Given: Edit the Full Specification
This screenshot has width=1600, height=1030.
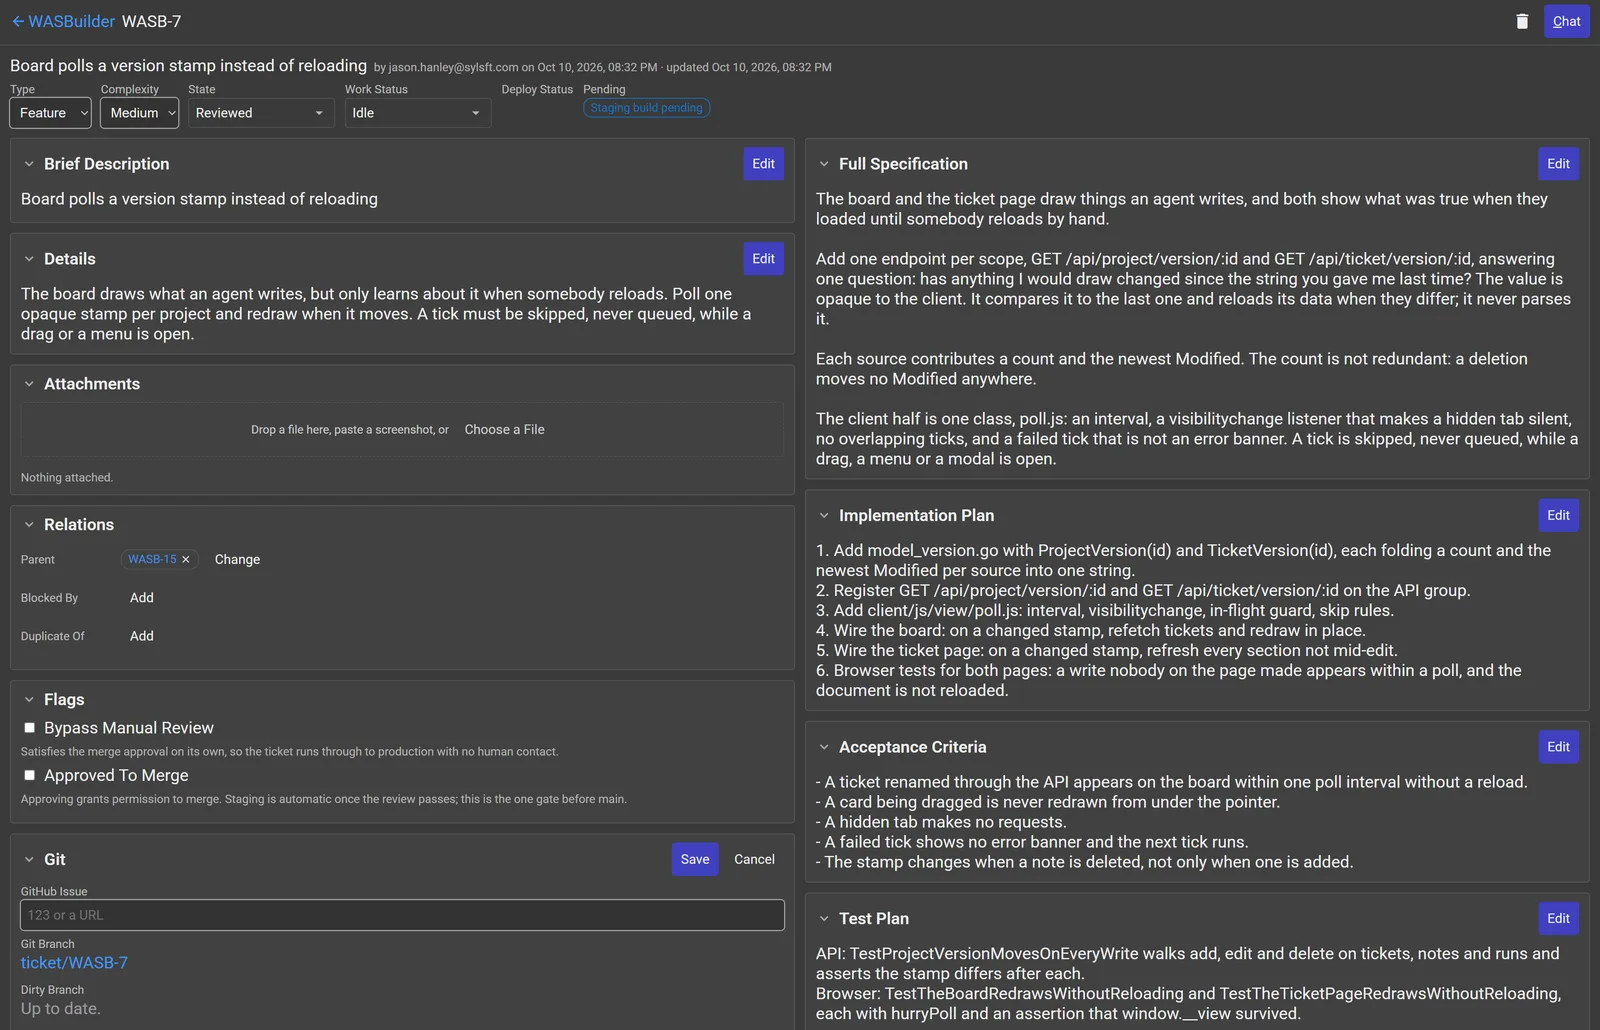Looking at the screenshot, I should coord(1558,164).
